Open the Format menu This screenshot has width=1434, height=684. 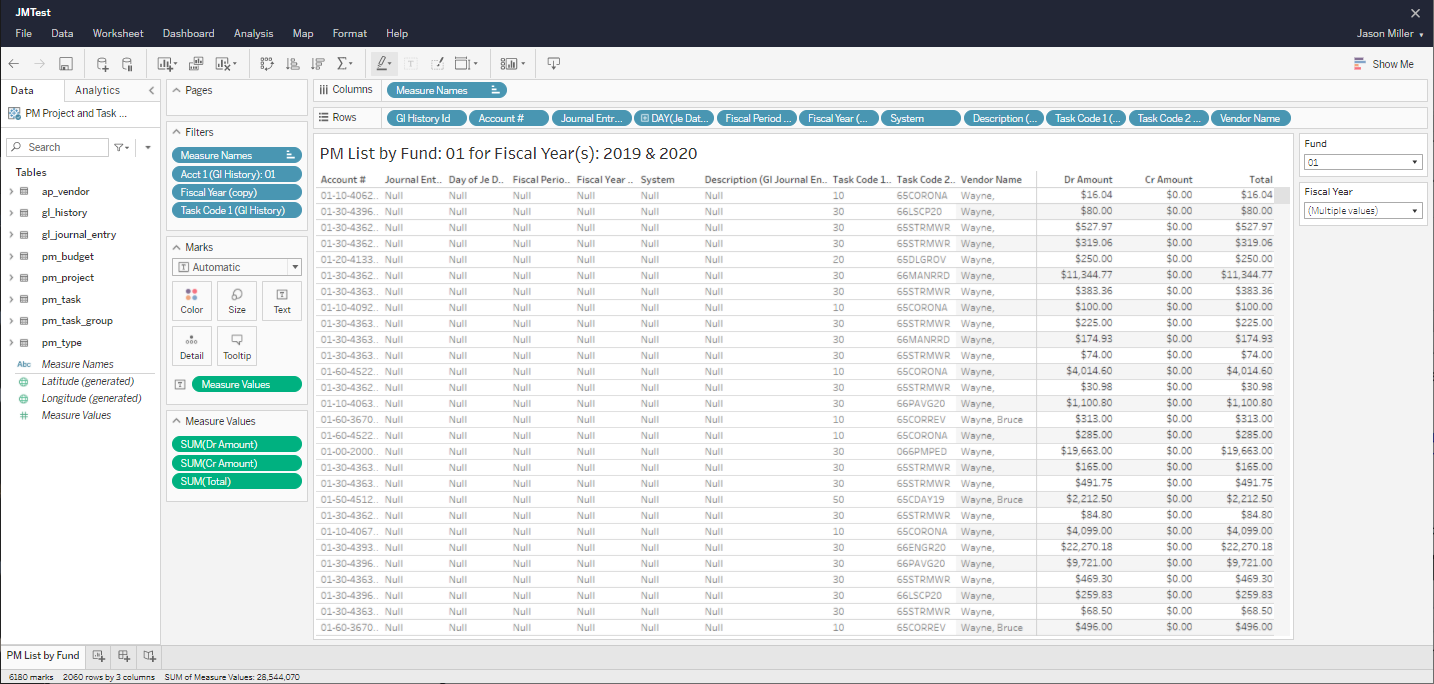[350, 34]
